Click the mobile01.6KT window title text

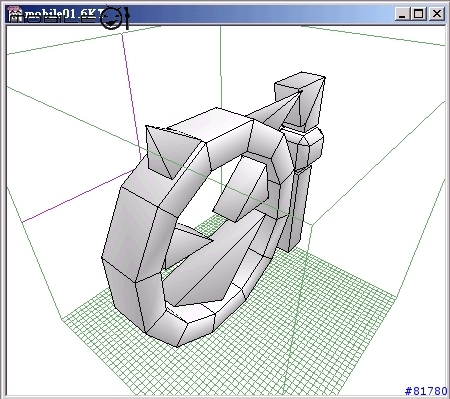63,14
